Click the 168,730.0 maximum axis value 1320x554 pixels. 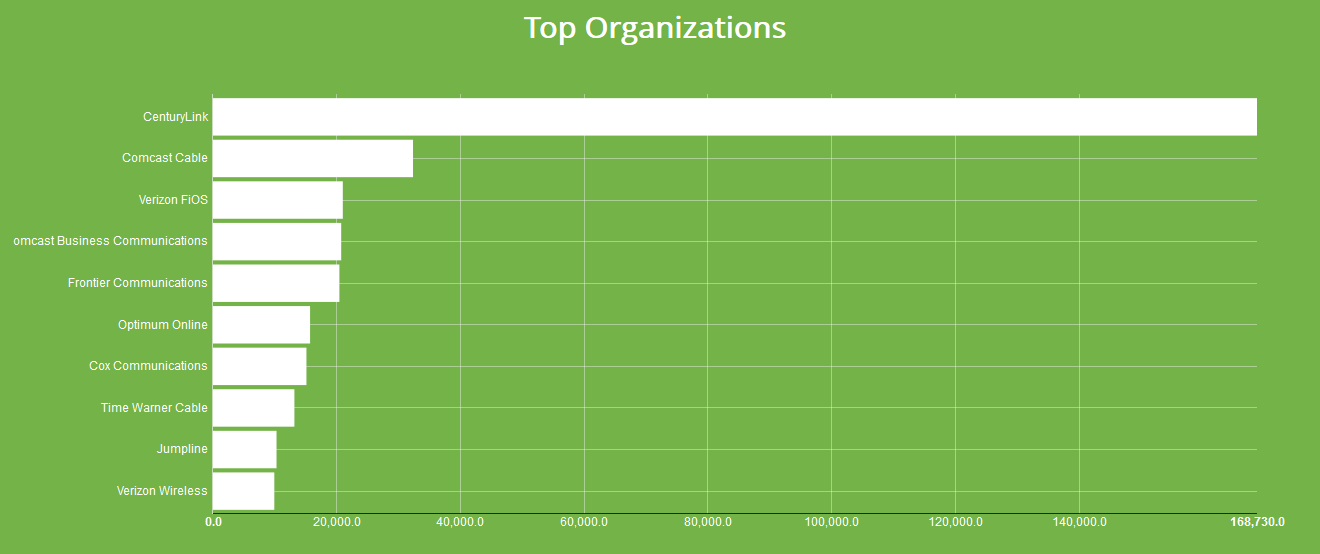tap(1257, 522)
